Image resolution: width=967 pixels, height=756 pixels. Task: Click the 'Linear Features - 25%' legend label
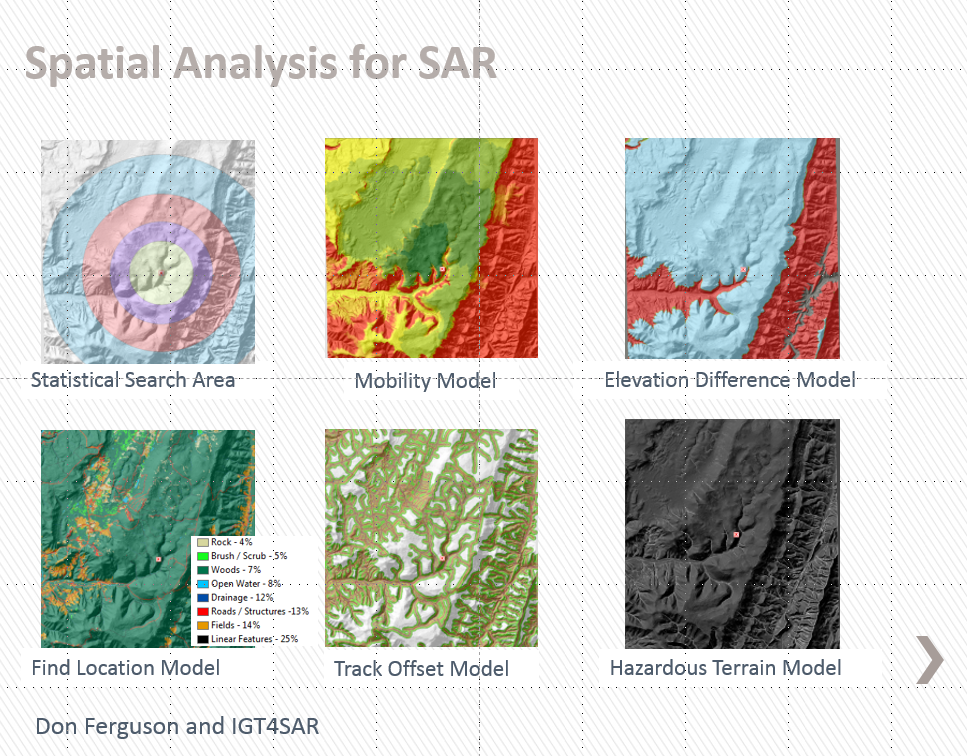pos(255,639)
